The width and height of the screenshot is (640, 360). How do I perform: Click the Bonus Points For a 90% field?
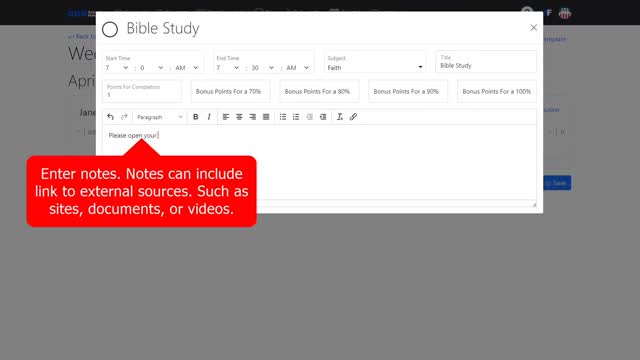[x=408, y=91]
